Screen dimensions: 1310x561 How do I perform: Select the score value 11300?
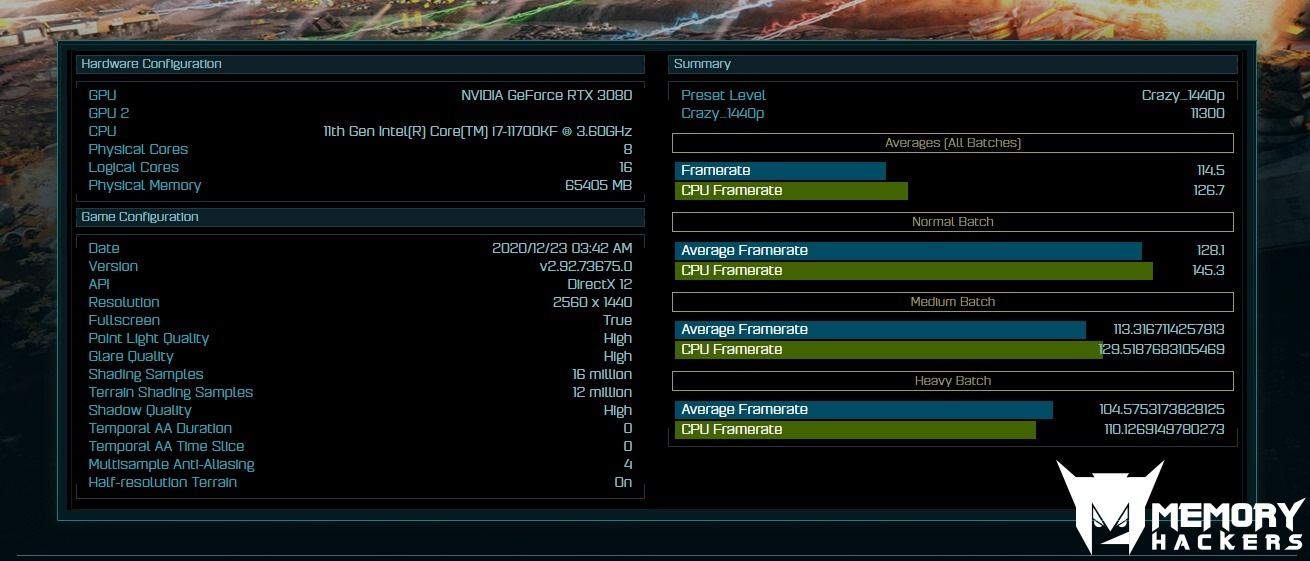[1207, 114]
